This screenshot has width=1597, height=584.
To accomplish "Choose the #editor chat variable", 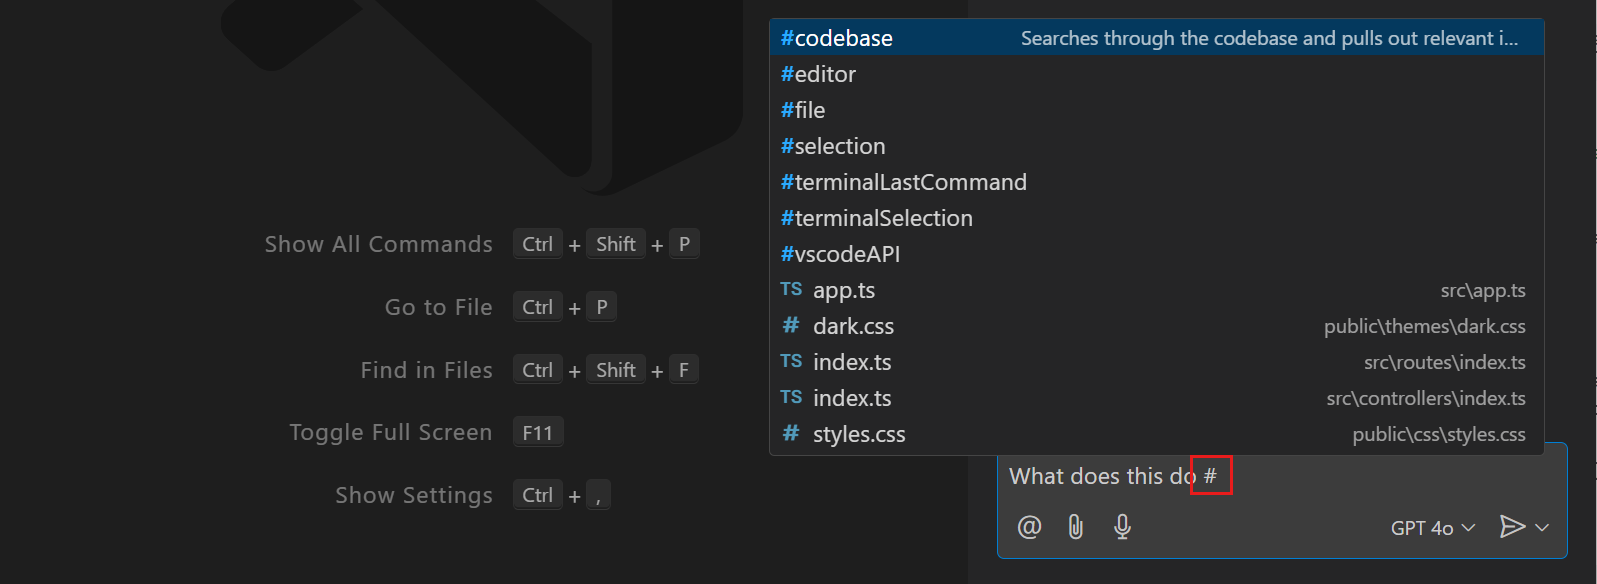I will click(819, 74).
